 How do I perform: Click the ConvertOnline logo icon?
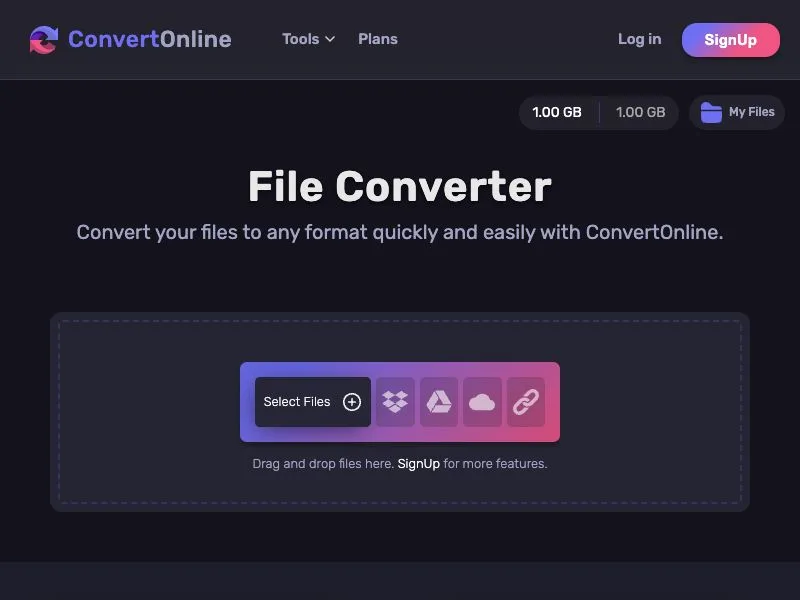pyautogui.click(x=44, y=40)
